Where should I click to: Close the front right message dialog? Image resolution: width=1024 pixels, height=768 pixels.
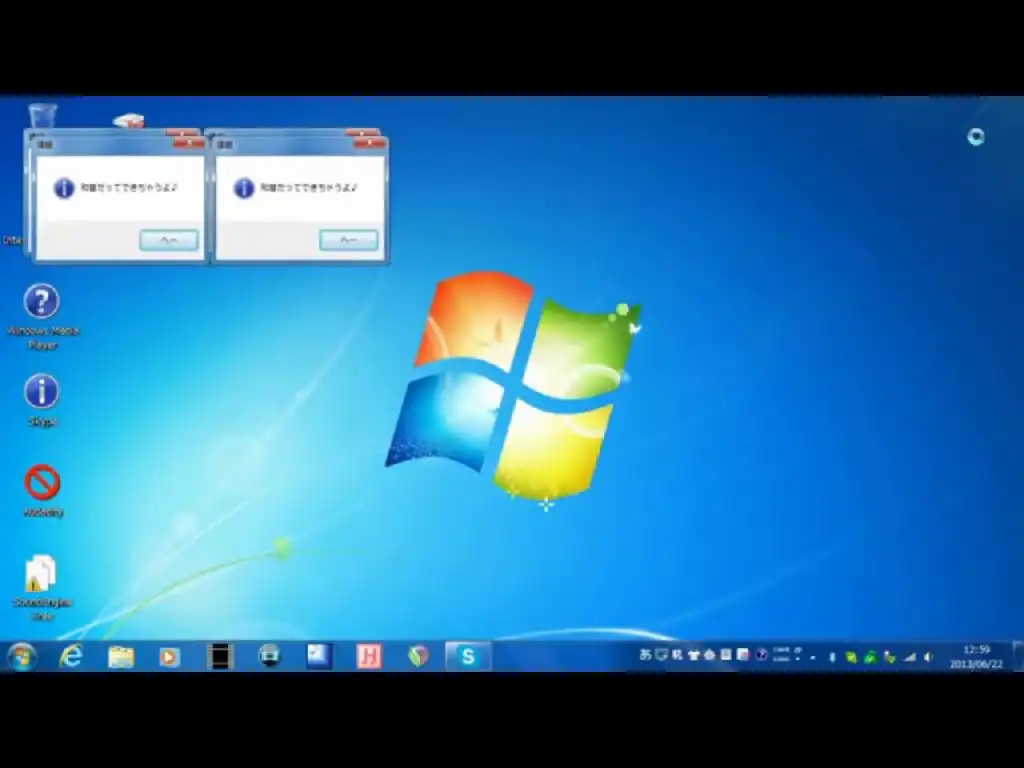coord(369,143)
